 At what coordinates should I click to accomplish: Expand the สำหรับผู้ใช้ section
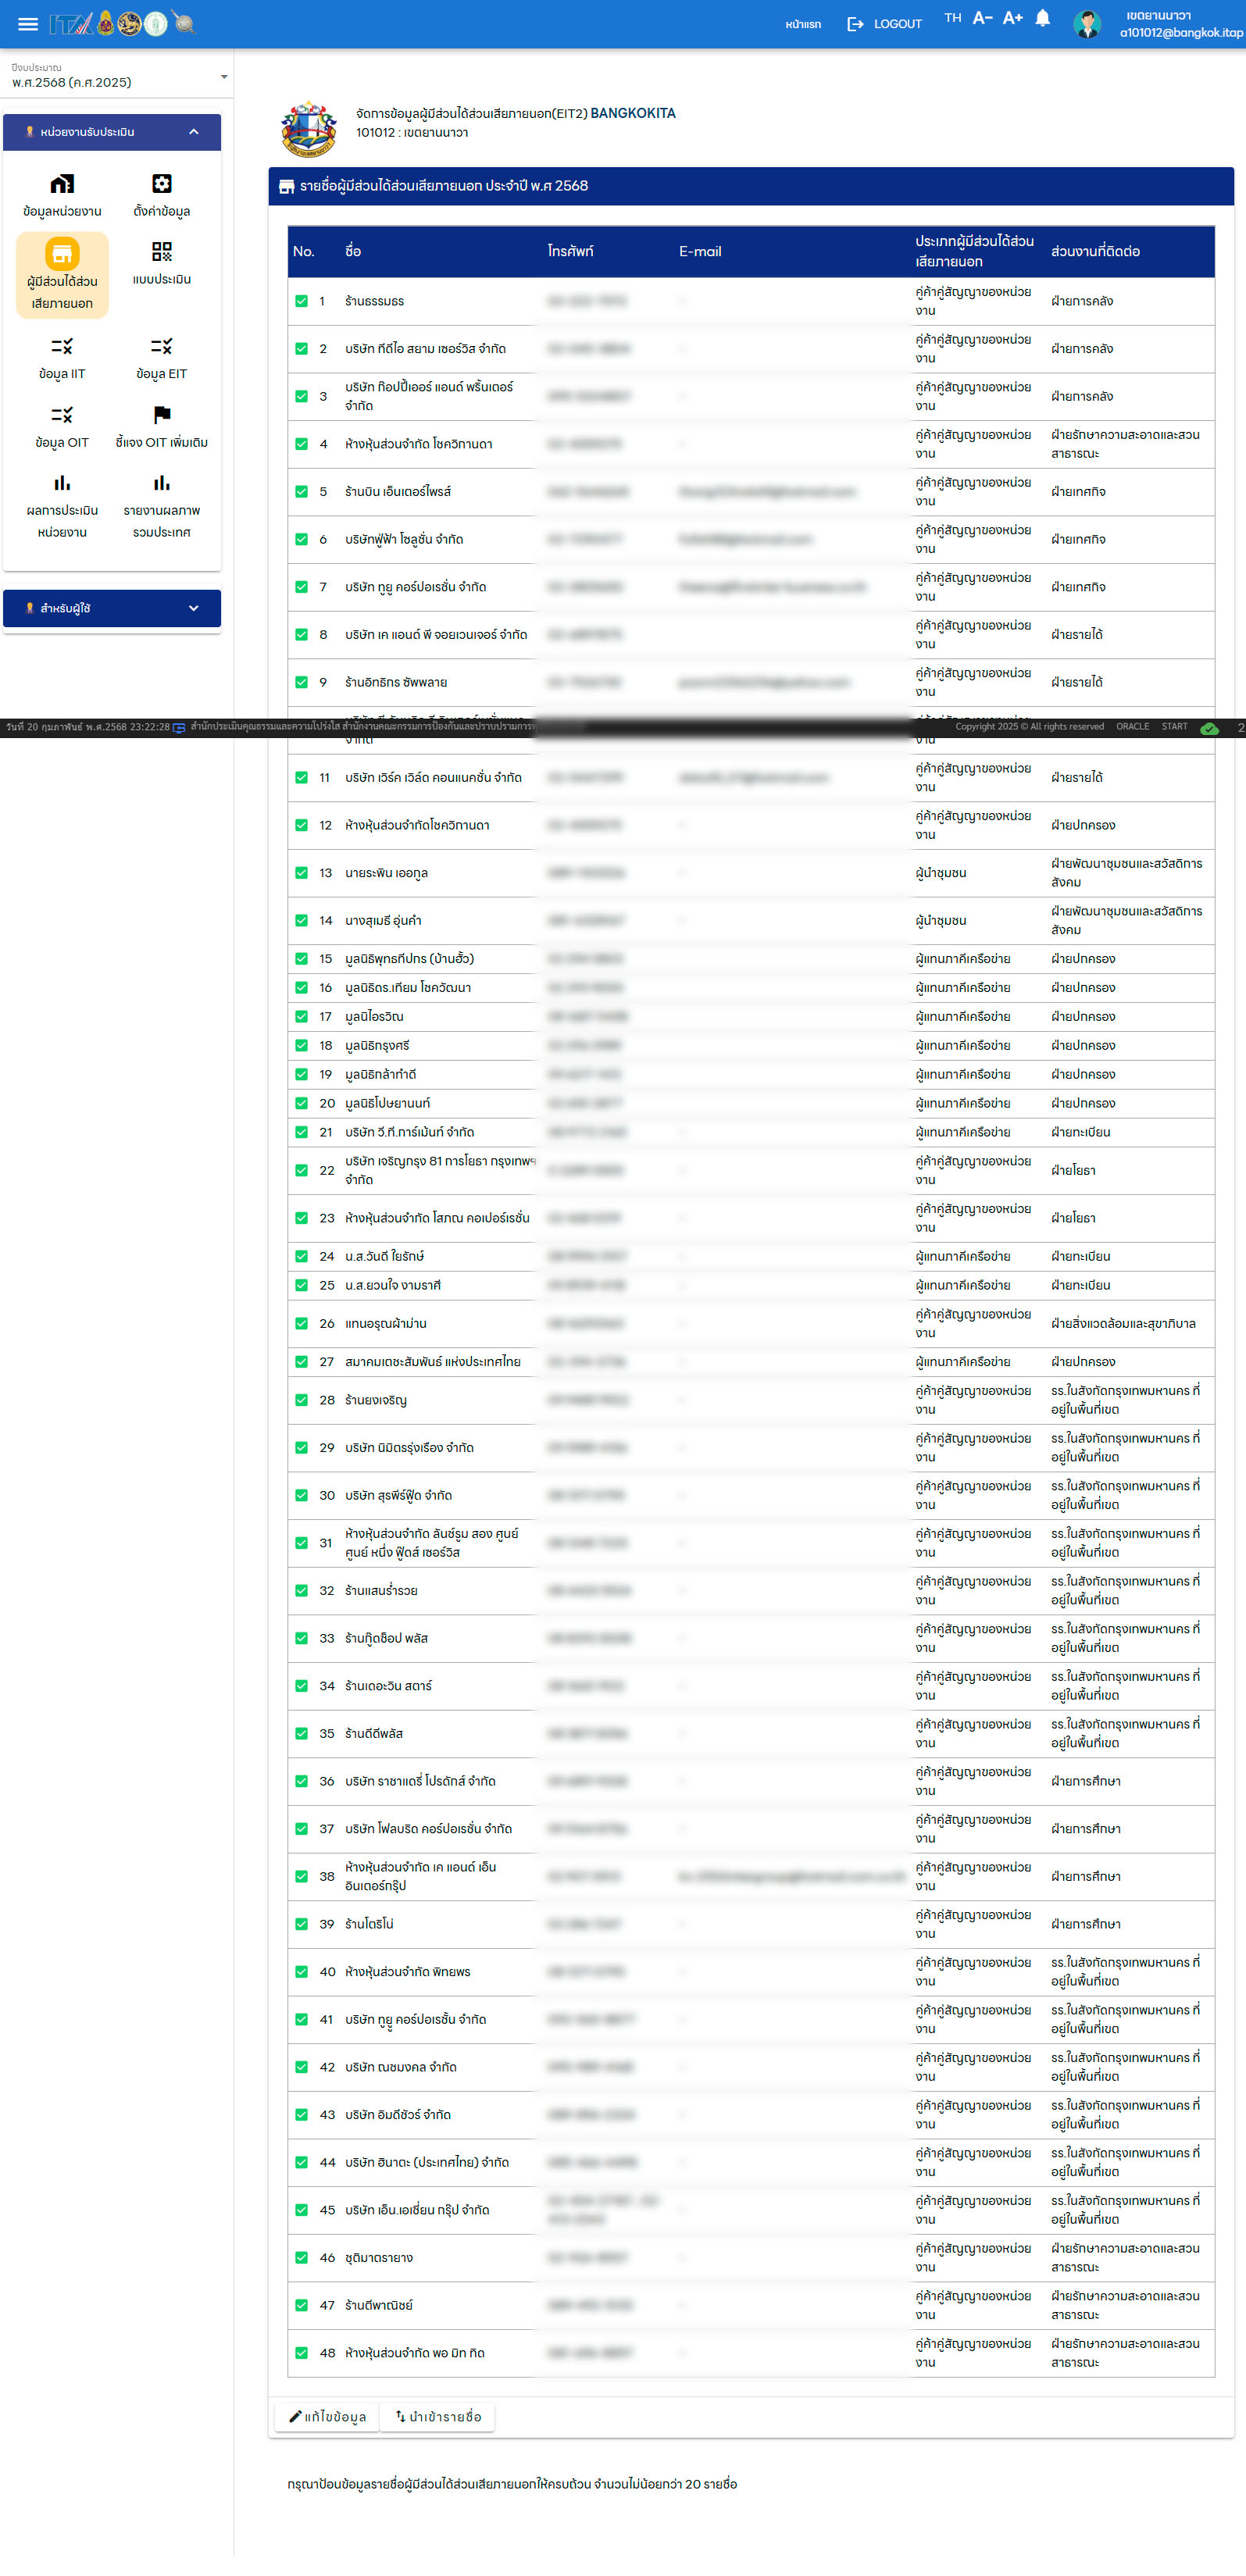click(193, 608)
